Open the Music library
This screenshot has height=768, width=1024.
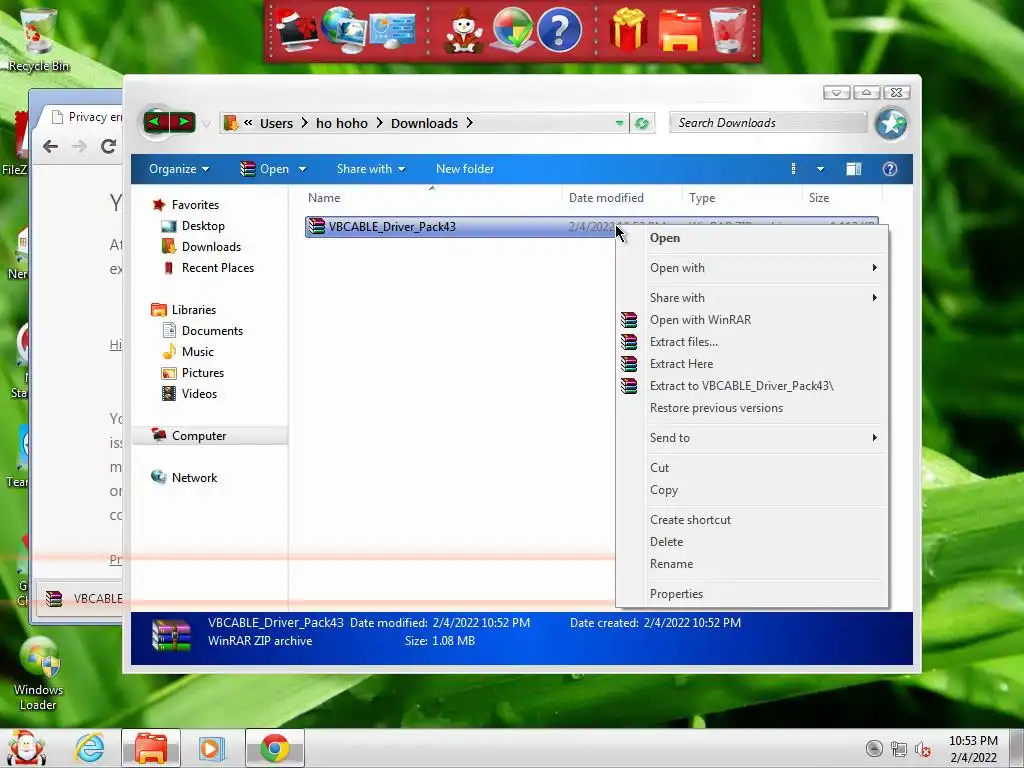pyautogui.click(x=198, y=352)
